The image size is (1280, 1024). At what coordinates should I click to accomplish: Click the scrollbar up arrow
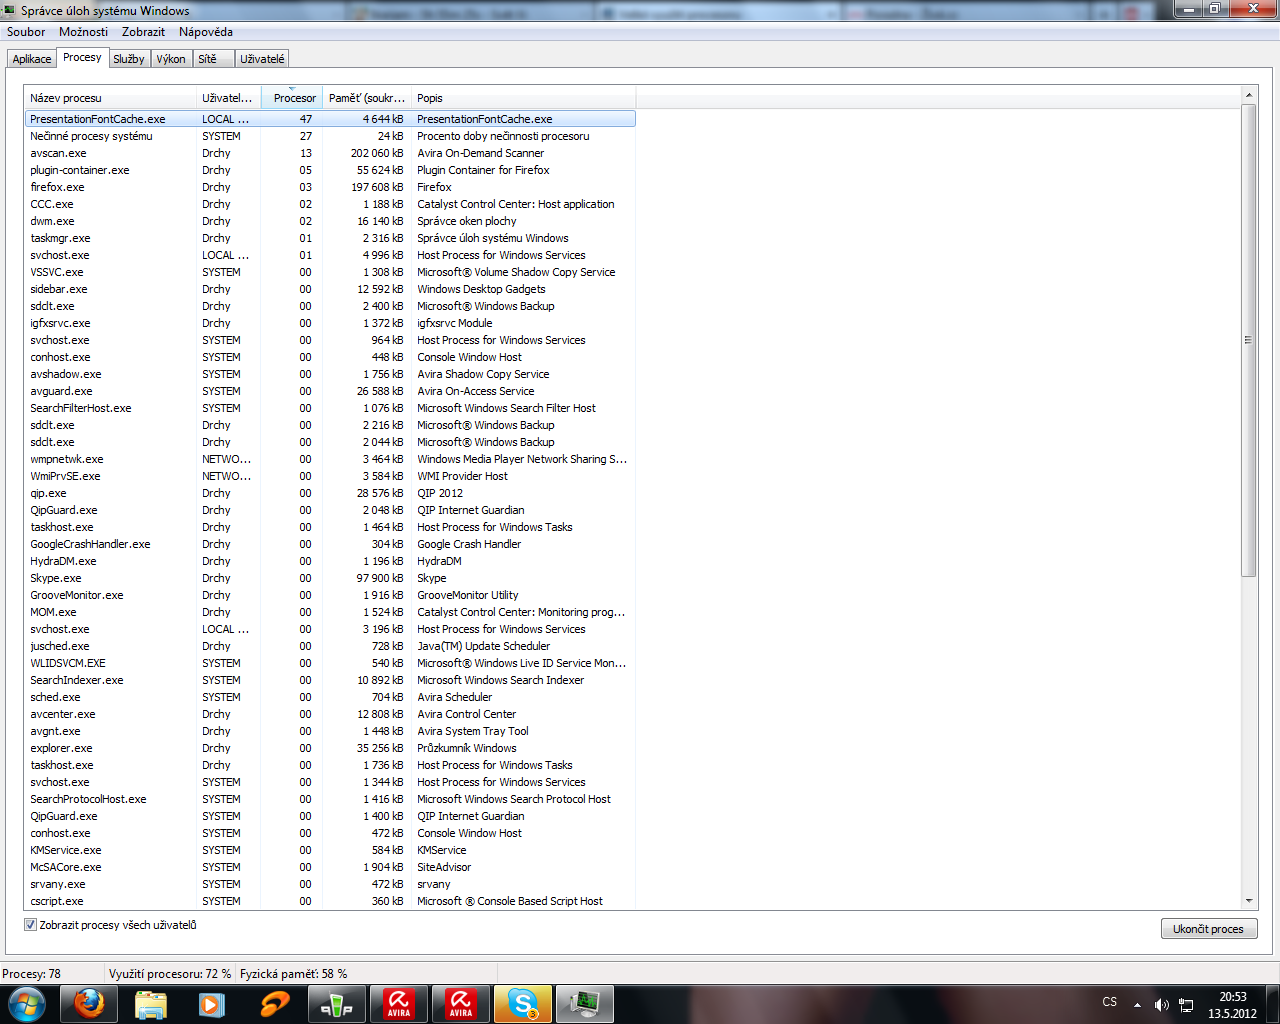pyautogui.click(x=1248, y=95)
